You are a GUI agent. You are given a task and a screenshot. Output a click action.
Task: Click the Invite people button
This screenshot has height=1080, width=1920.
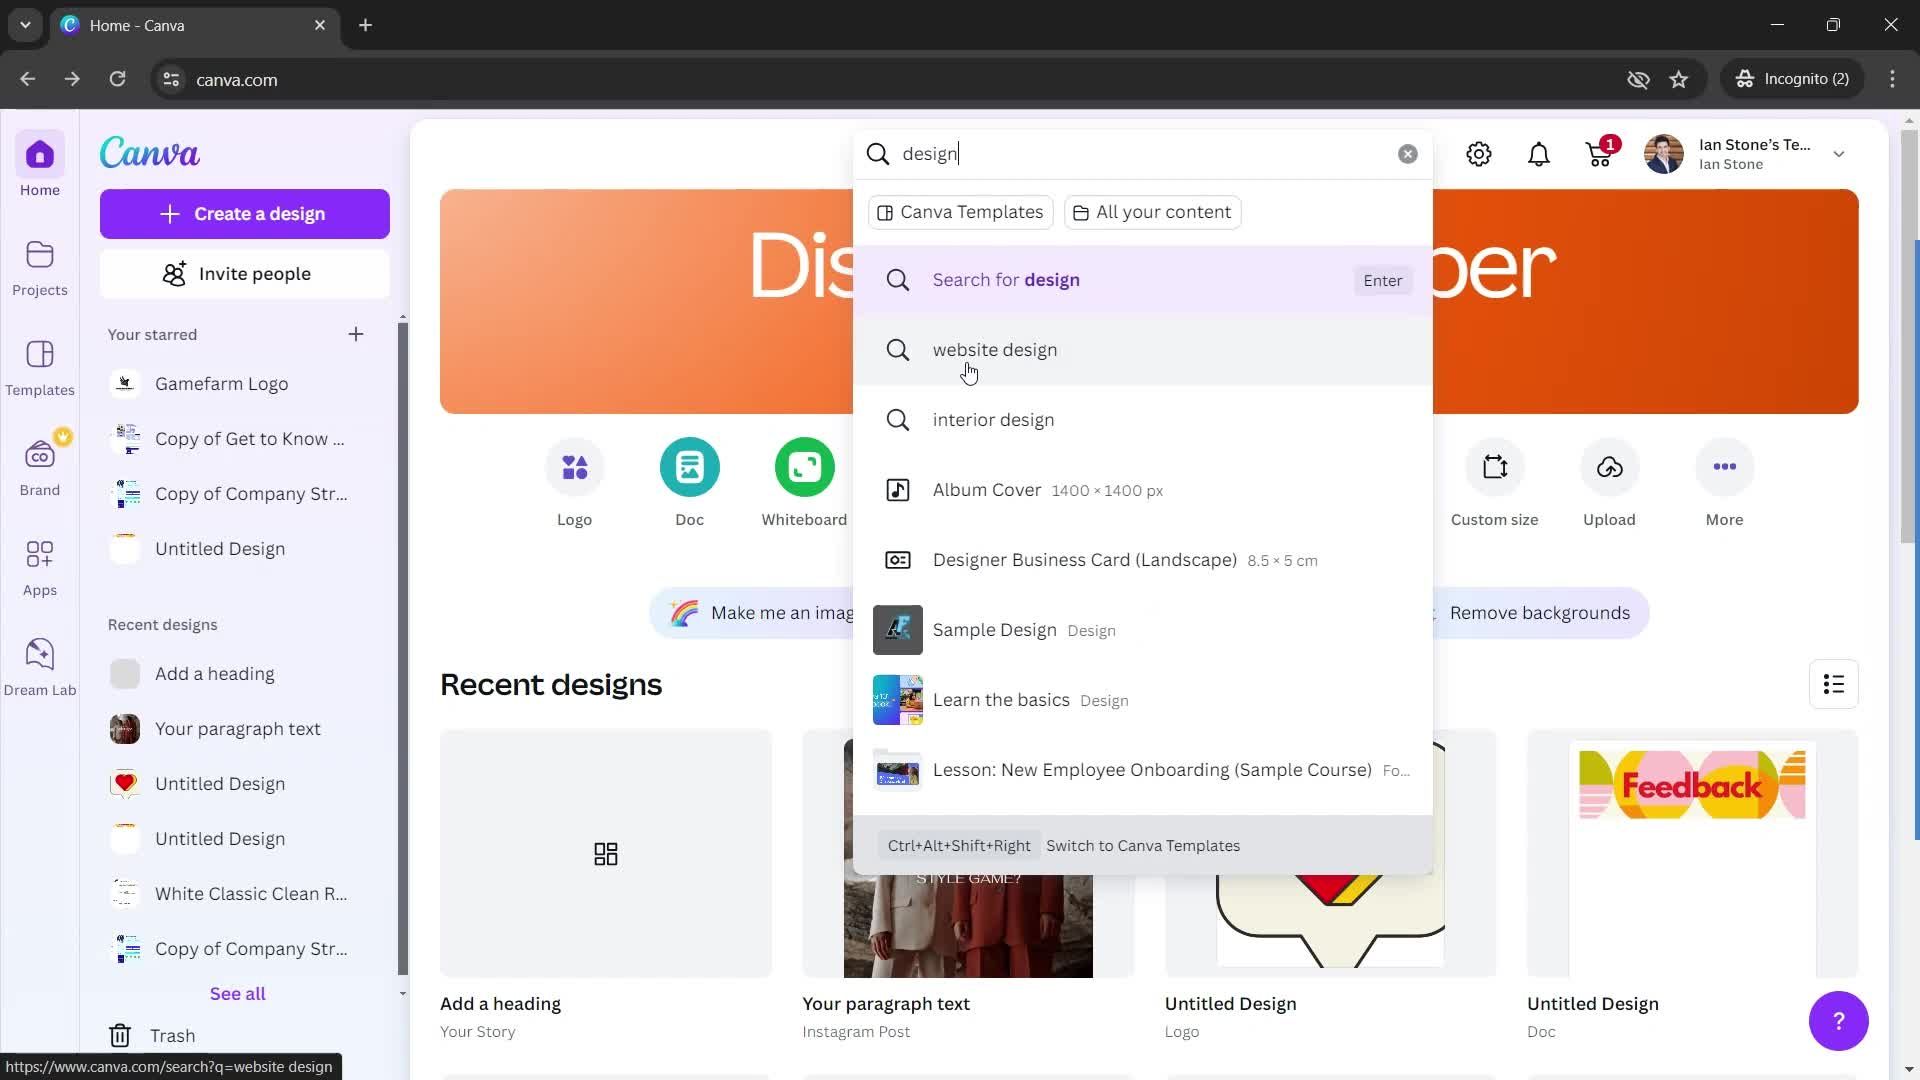(245, 274)
